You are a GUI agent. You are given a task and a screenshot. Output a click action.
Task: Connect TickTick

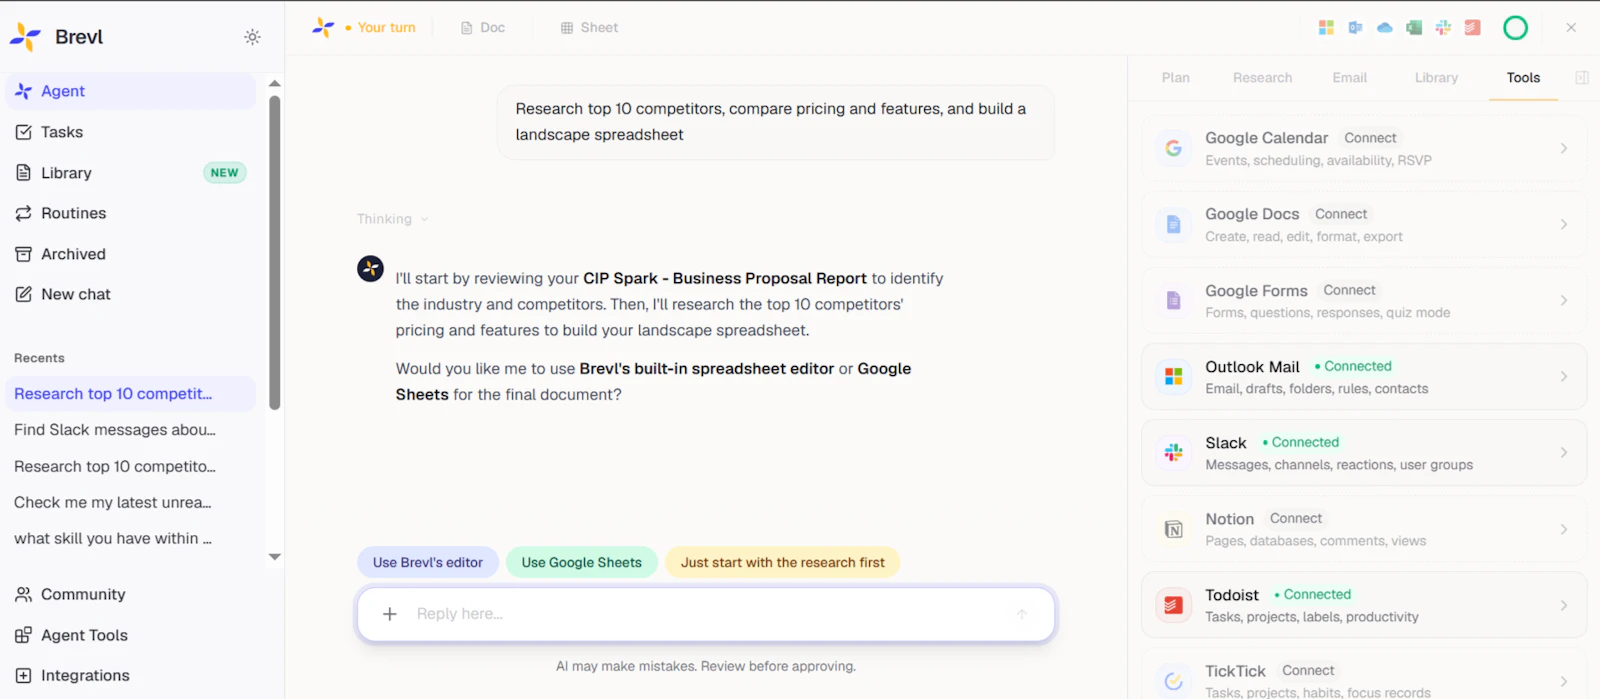point(1308,670)
